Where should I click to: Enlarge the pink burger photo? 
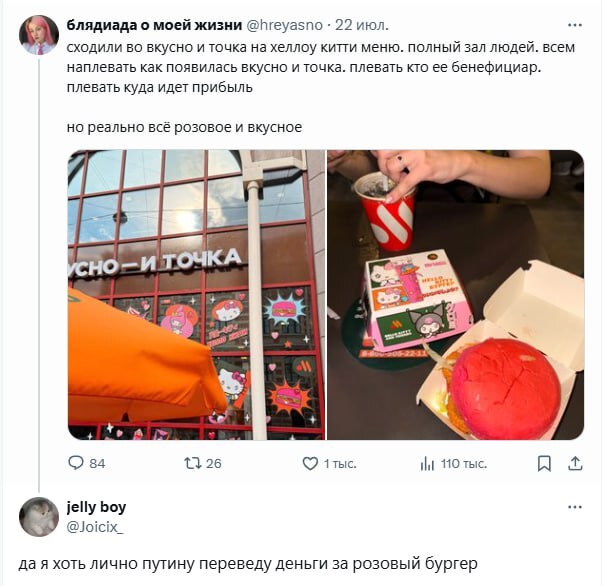point(456,295)
